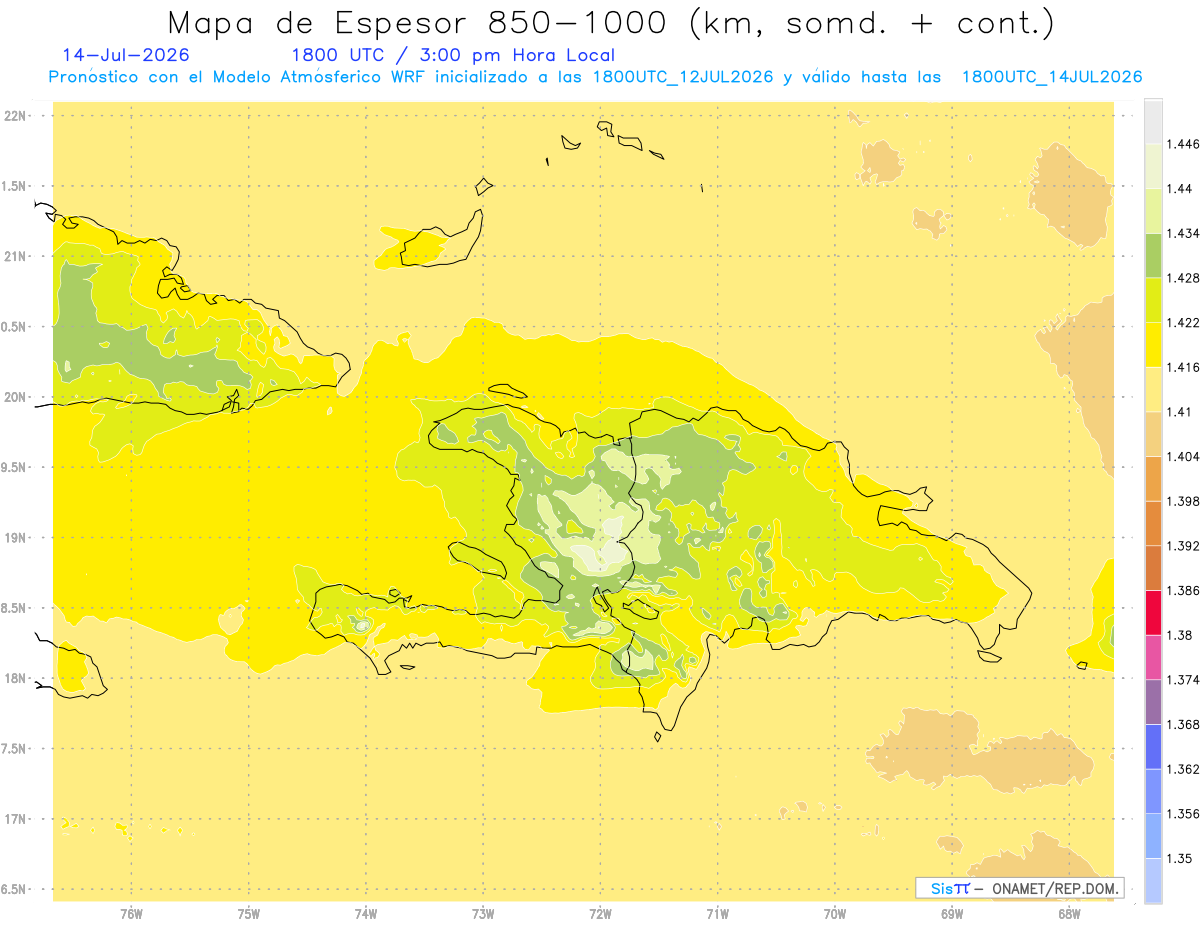1200x927 pixels.
Task: Click the legend value '1.392'
Action: (x=1182, y=546)
